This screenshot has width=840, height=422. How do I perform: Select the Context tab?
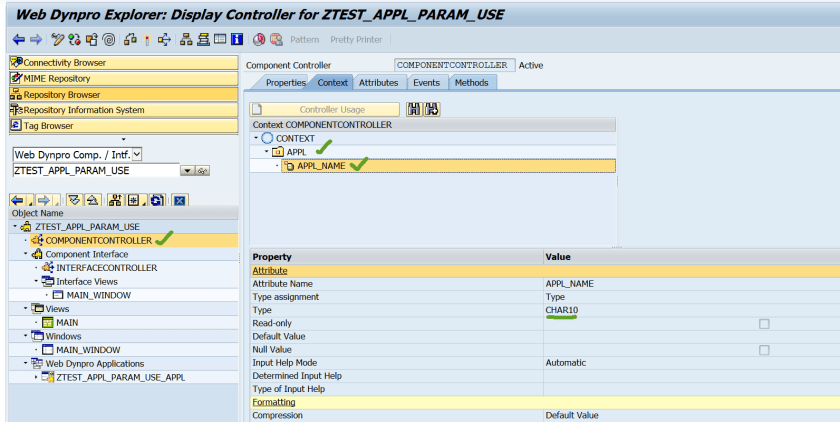pyautogui.click(x=332, y=82)
